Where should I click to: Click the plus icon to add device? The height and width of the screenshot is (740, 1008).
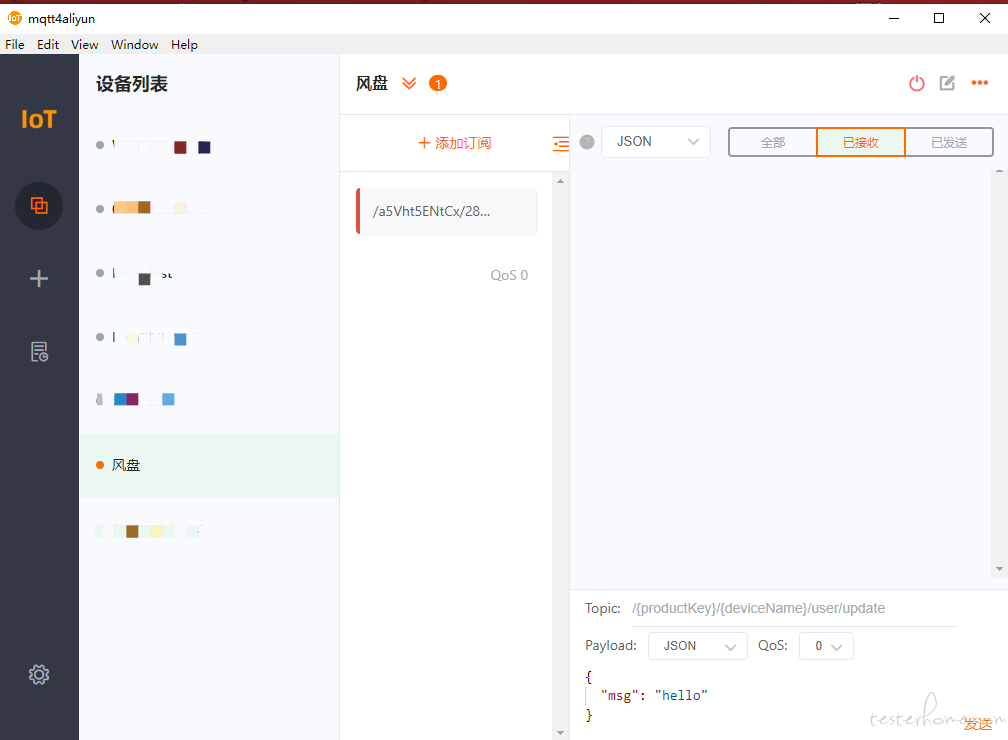39,278
